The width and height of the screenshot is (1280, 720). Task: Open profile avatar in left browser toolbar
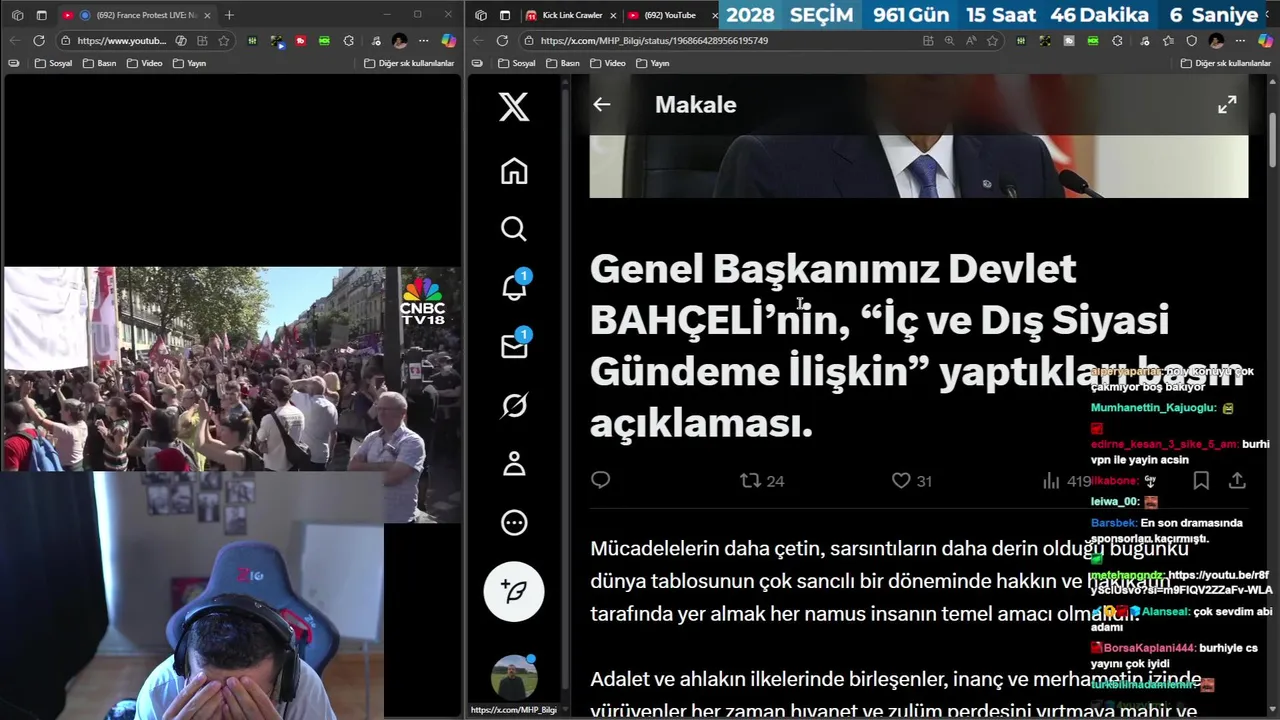(400, 41)
